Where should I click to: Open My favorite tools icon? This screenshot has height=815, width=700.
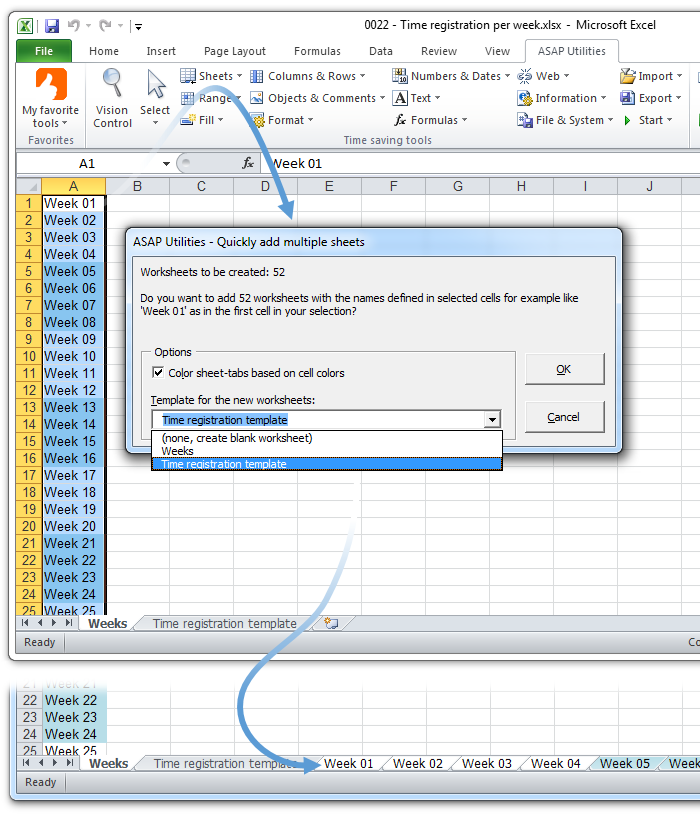[x=50, y=84]
